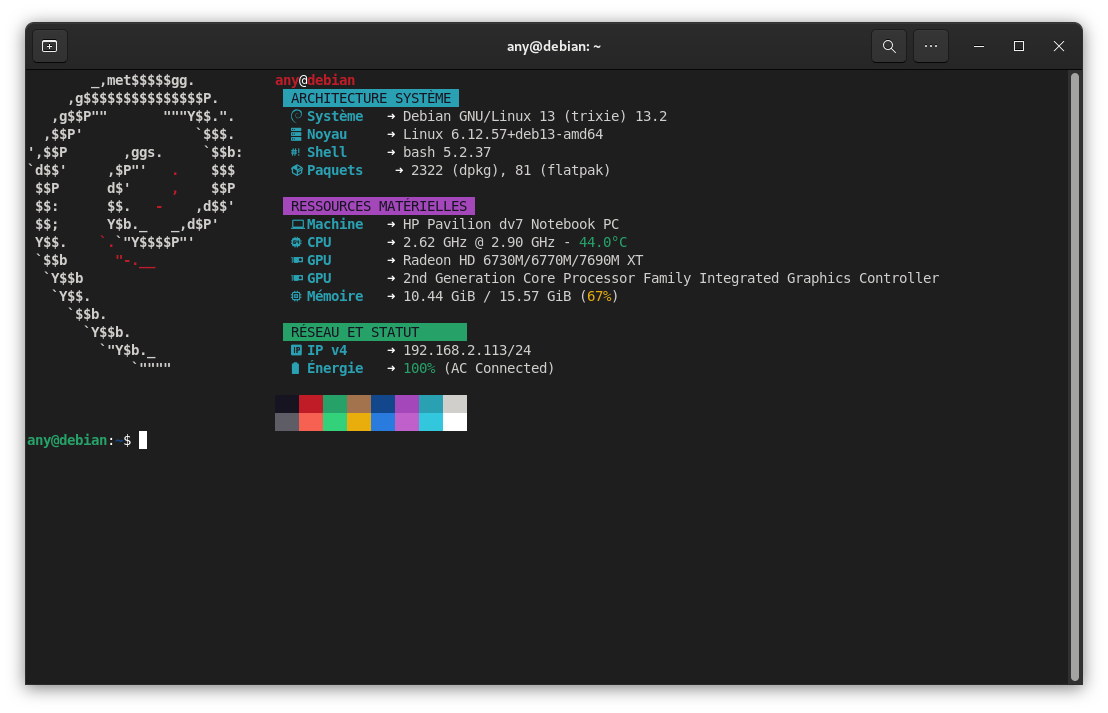Click the battery icon beside Énergie

pos(295,368)
